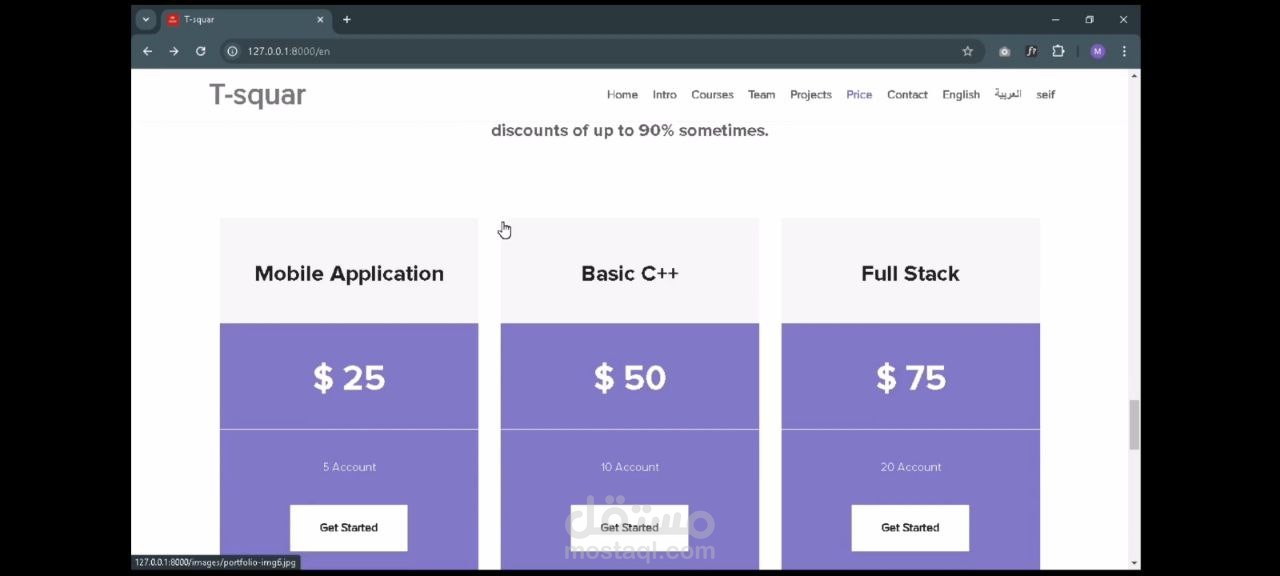Click the scrollbar down arrow
Screen dimensions: 1280x576
1134,562
